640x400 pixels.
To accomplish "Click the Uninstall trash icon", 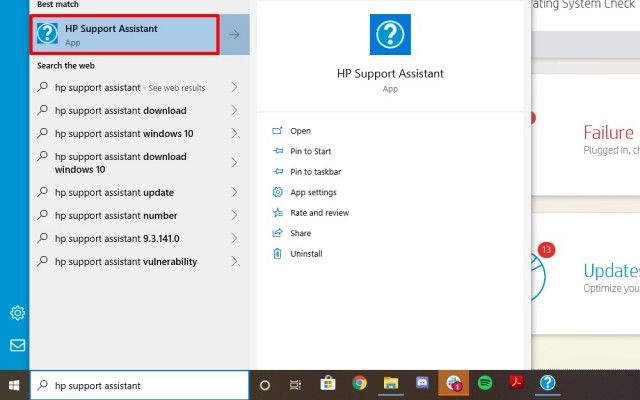I will [278, 253].
